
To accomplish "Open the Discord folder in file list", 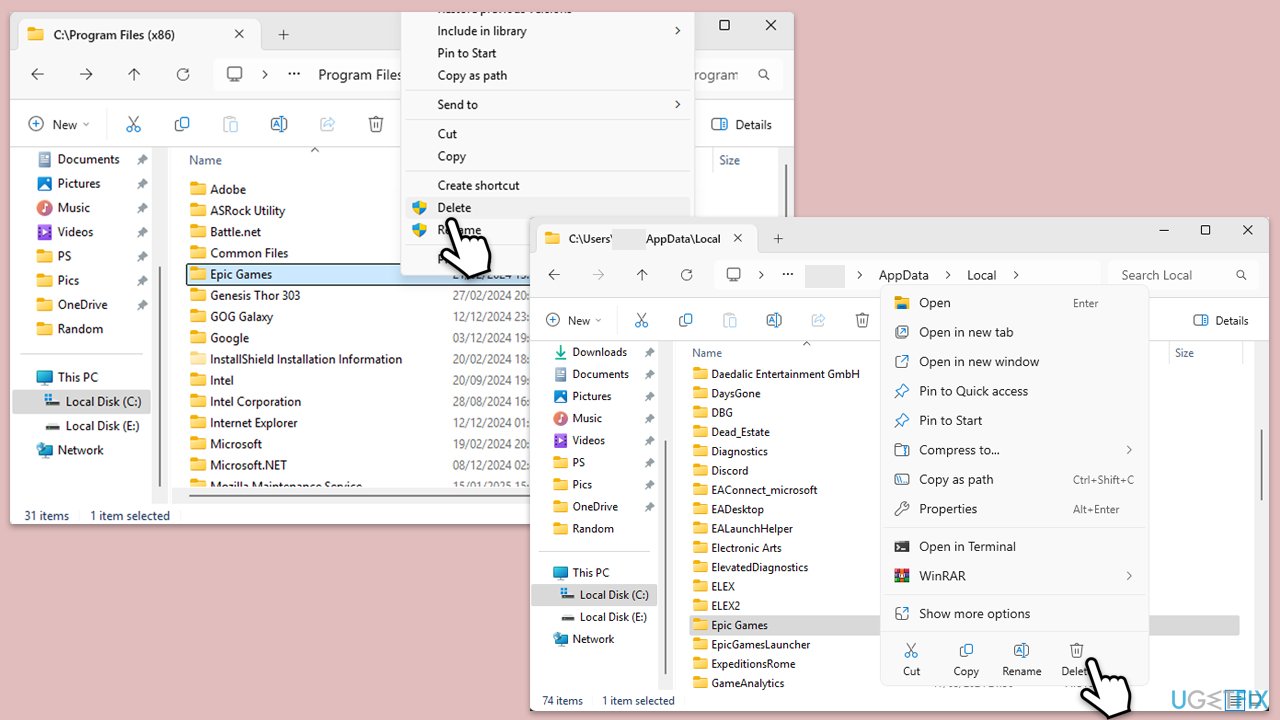I will click(x=729, y=471).
